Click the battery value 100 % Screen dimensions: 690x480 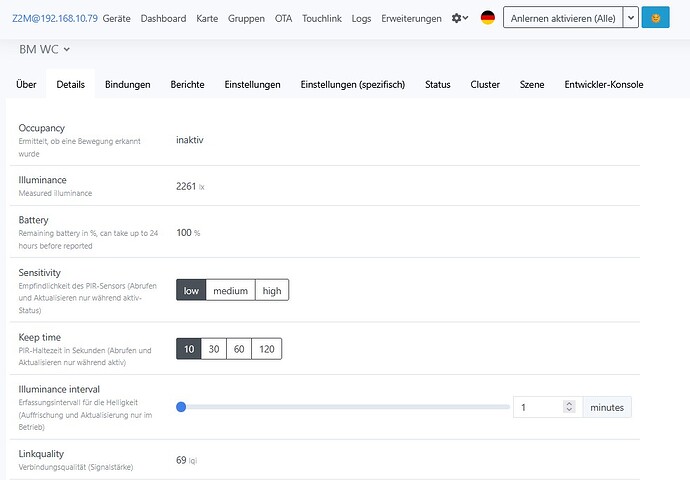(188, 232)
